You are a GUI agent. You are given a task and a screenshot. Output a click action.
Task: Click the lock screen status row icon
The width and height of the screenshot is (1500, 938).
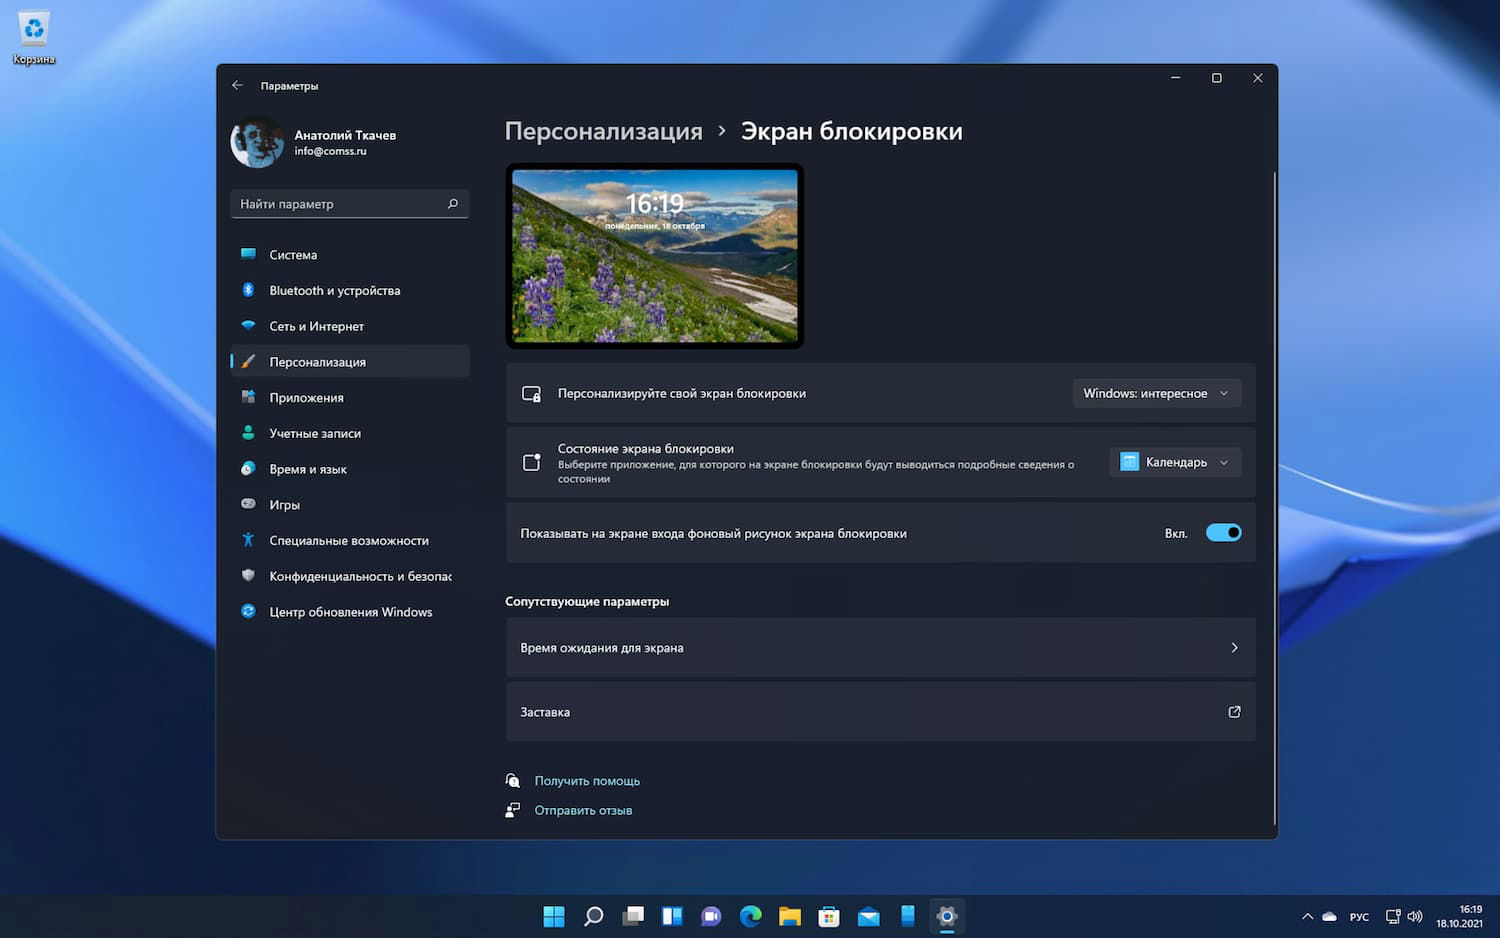[532, 462]
